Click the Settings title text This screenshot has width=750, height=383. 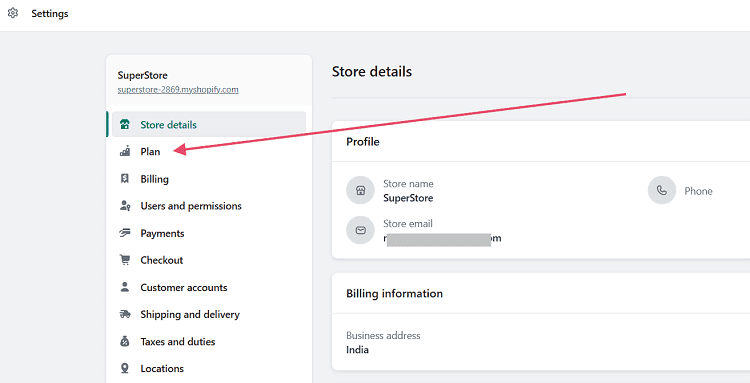[50, 14]
